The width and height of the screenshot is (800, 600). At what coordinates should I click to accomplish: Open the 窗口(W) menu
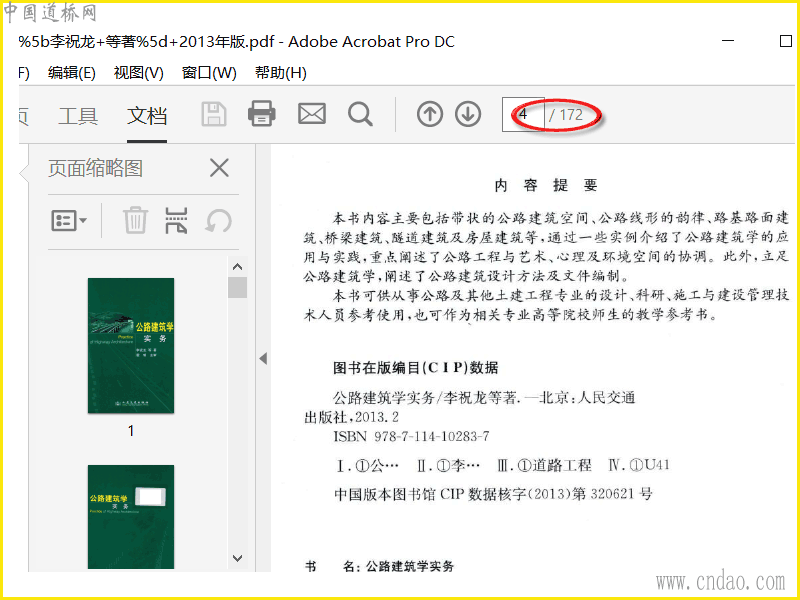pos(209,73)
